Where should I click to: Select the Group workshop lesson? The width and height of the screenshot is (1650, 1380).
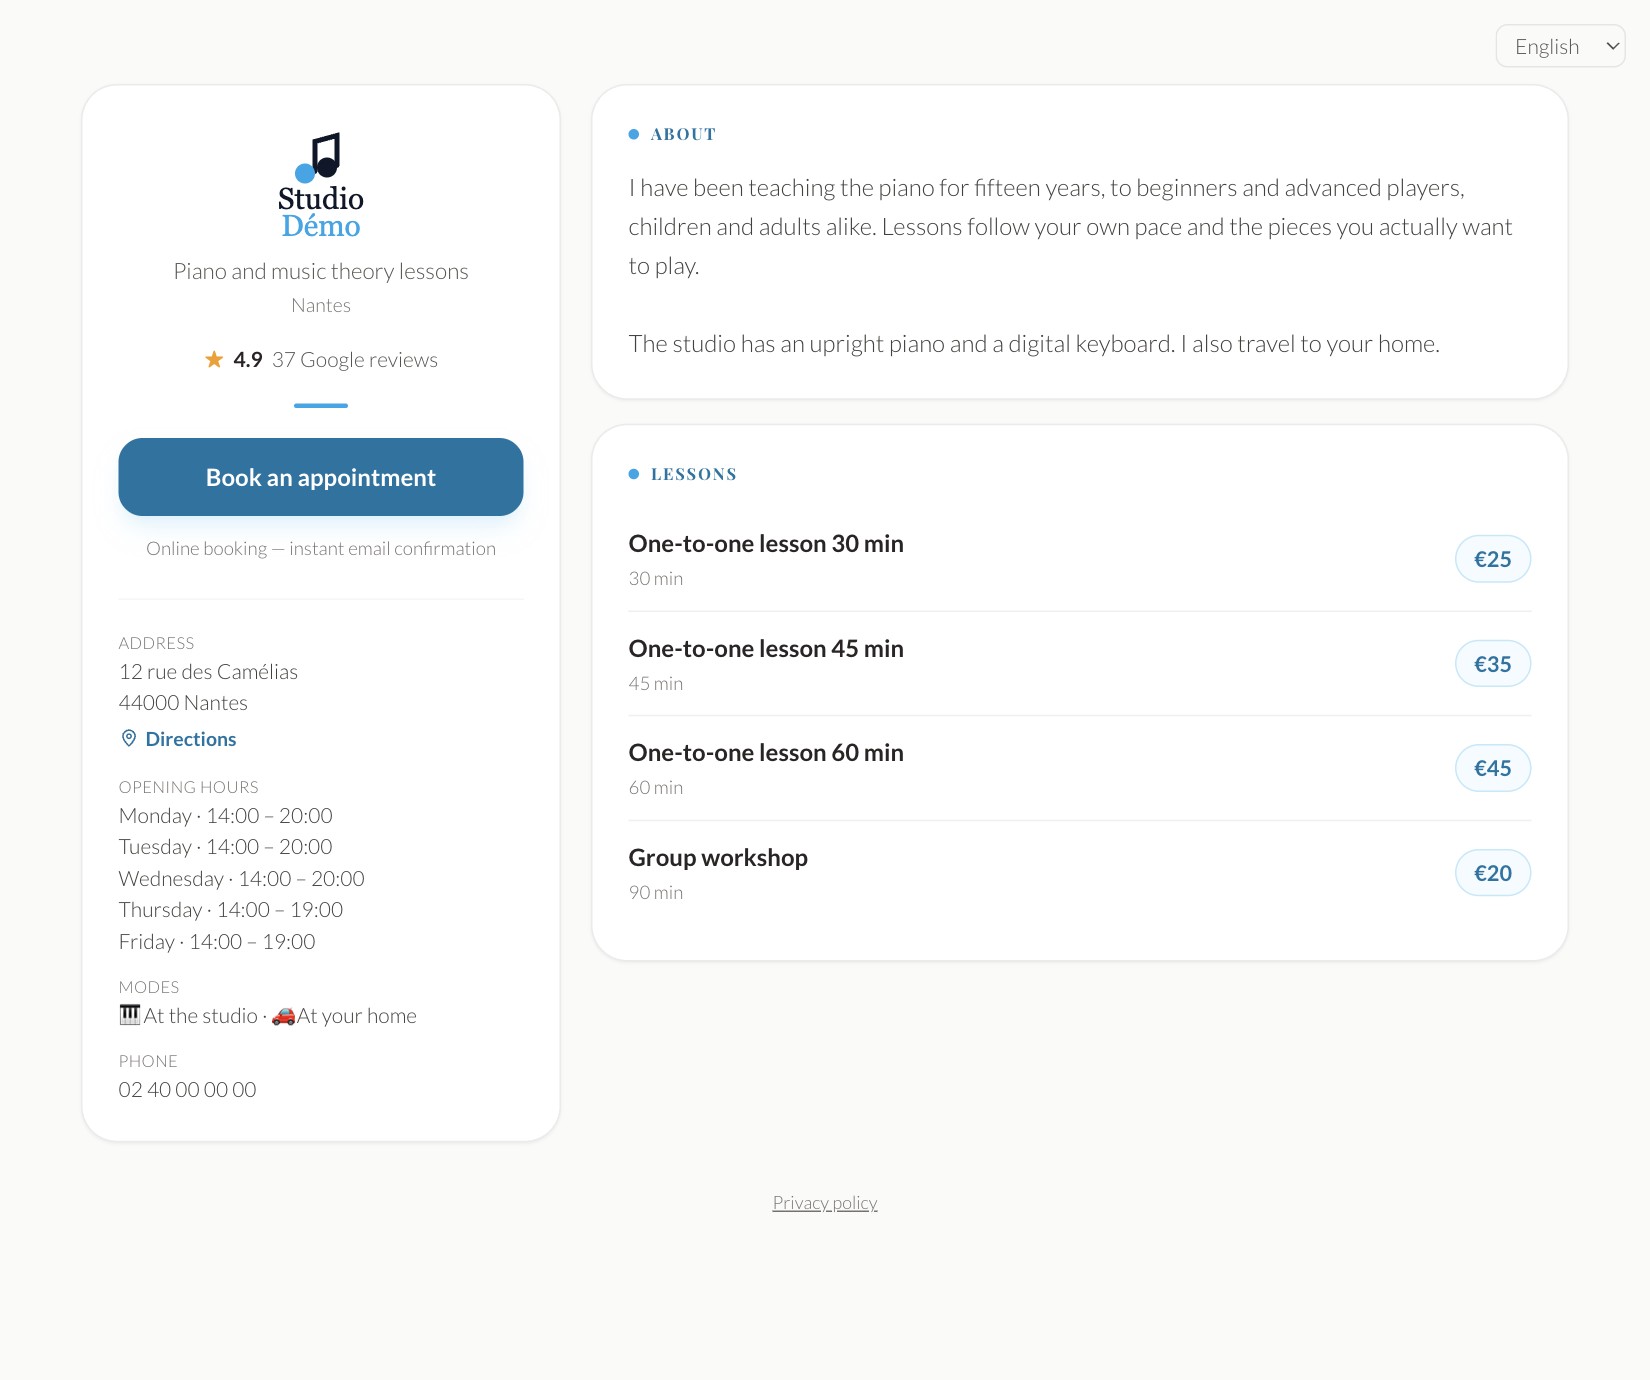pos(1080,873)
